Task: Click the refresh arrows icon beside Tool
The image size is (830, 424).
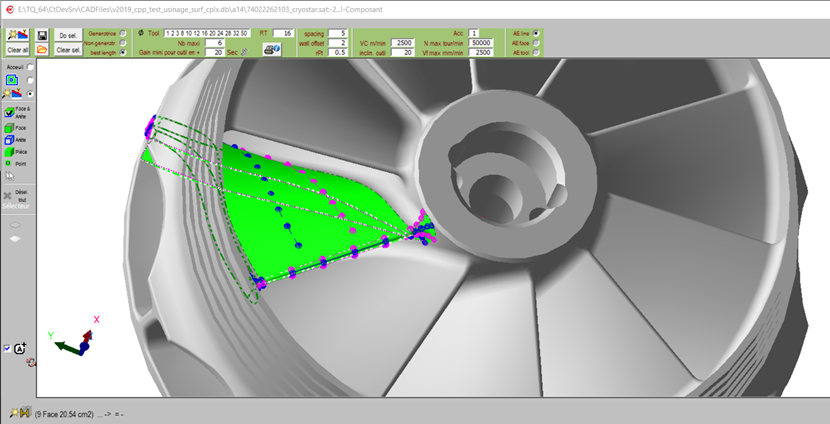Action: pos(141,33)
